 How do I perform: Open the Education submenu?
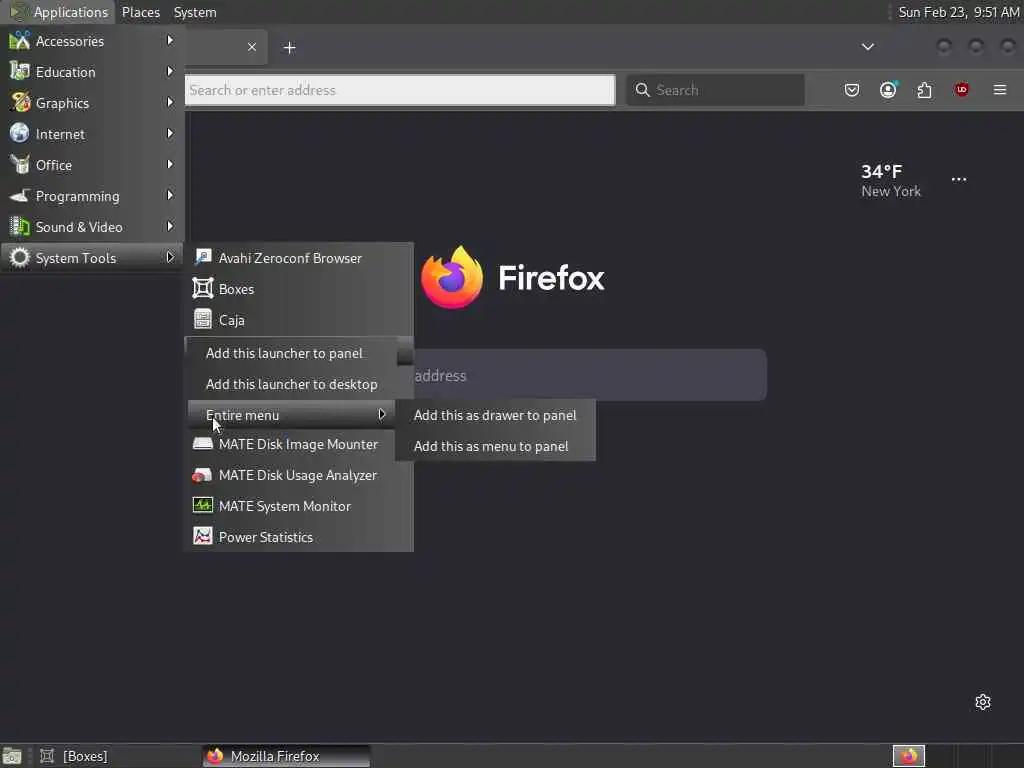(92, 72)
